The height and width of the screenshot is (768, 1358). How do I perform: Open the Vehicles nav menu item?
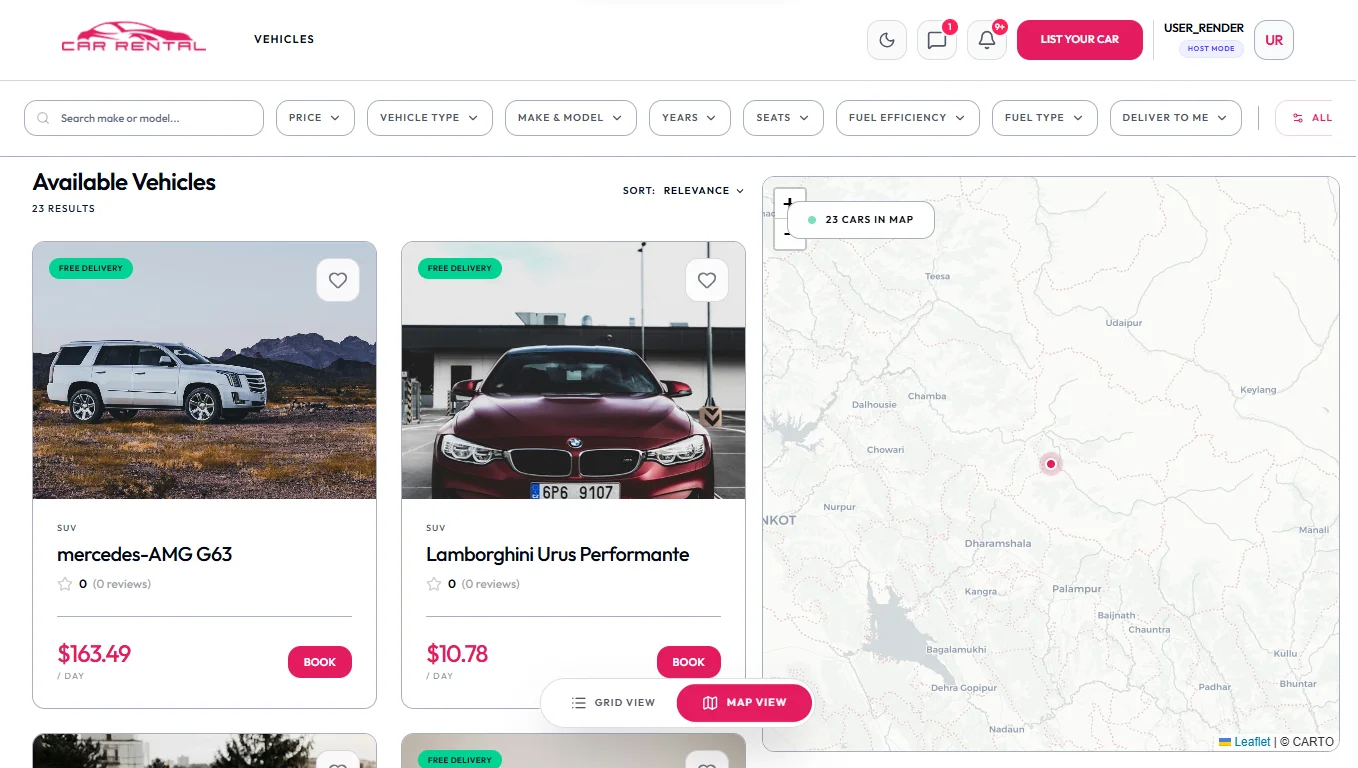tap(284, 39)
